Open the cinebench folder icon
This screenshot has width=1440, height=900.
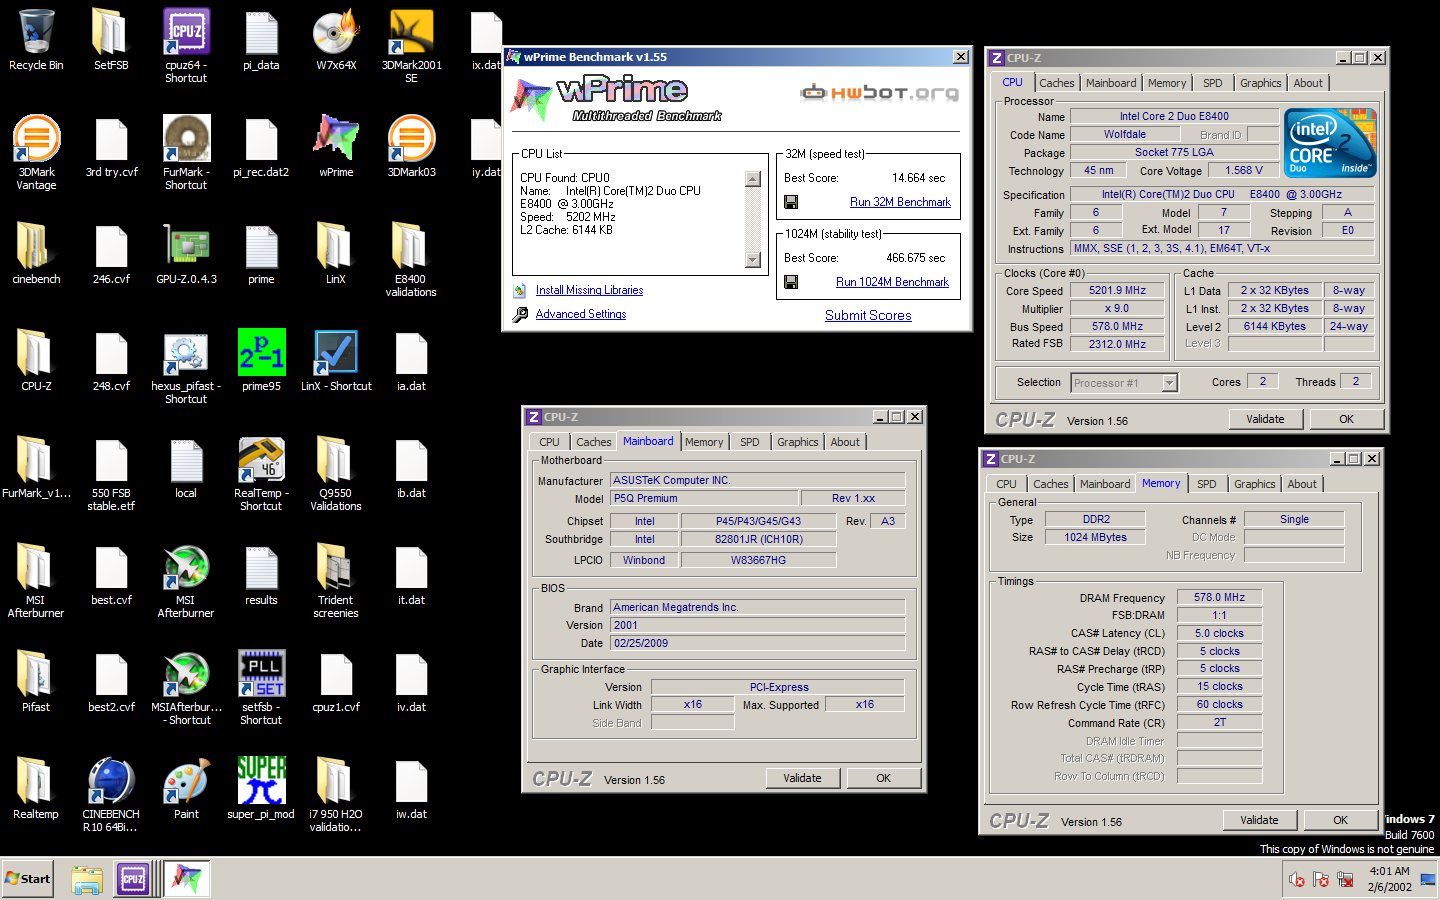click(x=36, y=254)
